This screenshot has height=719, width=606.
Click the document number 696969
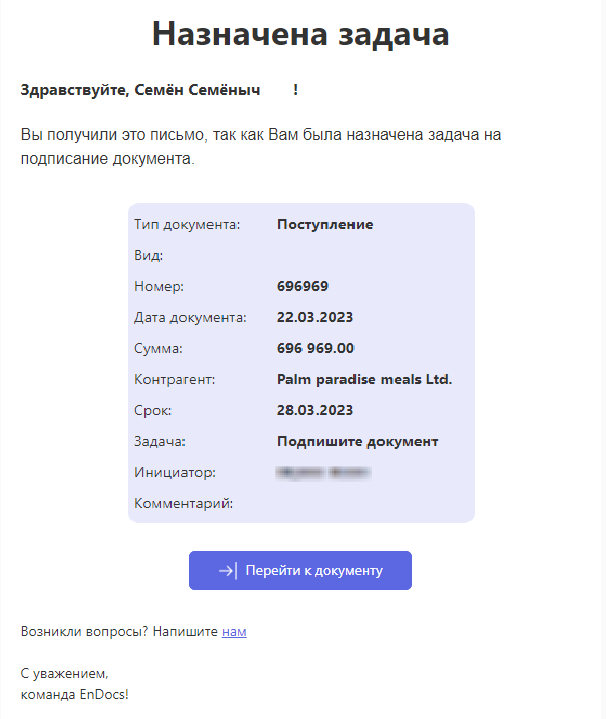point(303,286)
